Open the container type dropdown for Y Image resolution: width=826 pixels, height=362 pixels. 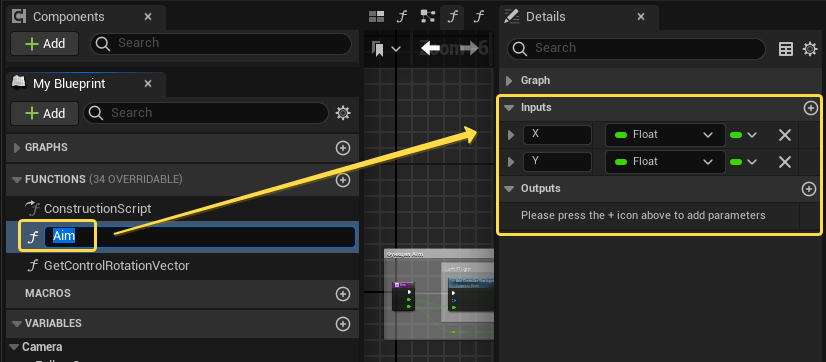(743, 162)
